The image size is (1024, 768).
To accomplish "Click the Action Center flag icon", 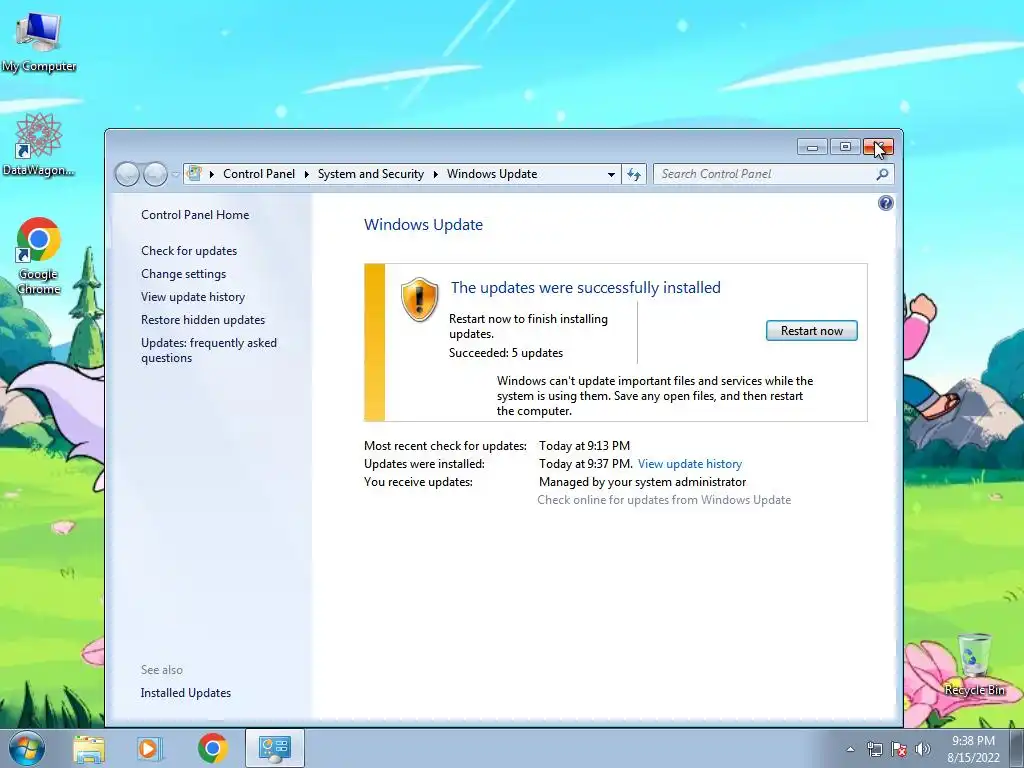I will click(x=899, y=749).
